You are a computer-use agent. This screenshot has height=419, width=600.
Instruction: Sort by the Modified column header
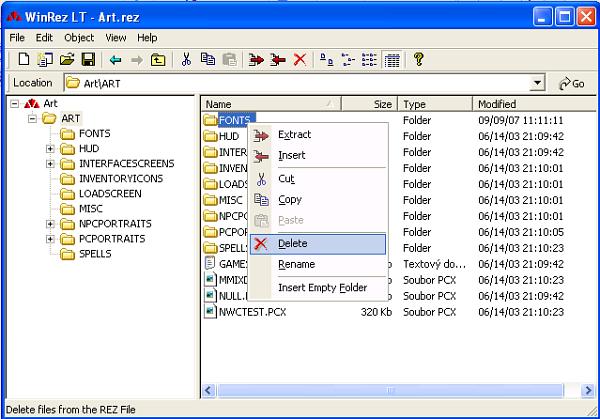(534, 104)
